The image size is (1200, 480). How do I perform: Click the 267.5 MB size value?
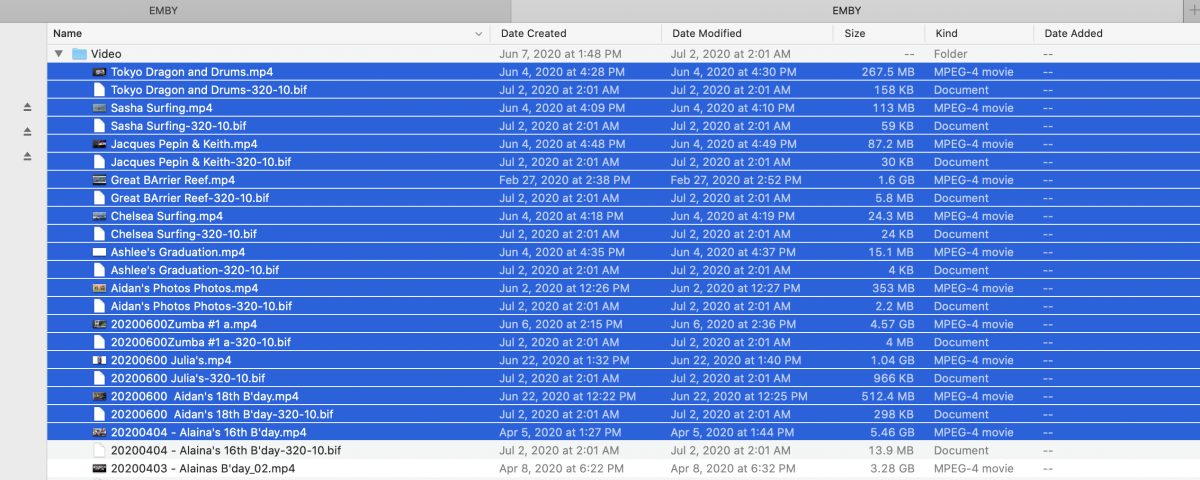[x=888, y=72]
